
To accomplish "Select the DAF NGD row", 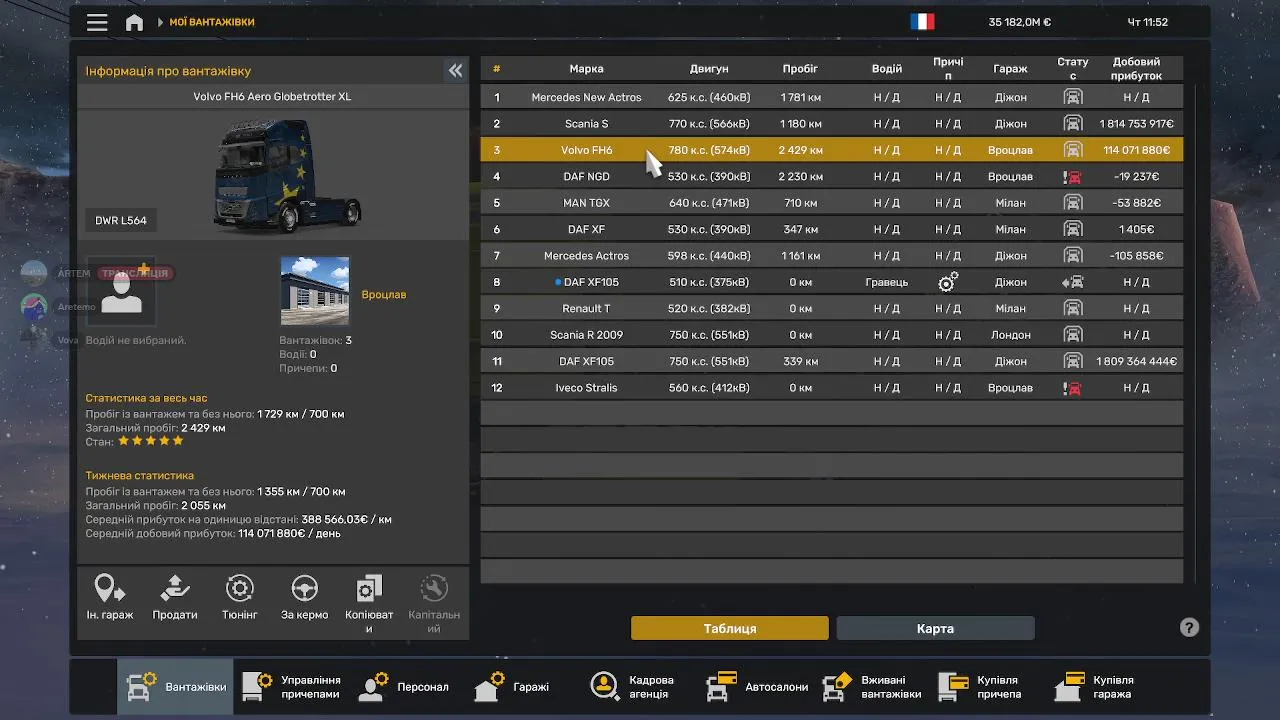I will pos(832,176).
